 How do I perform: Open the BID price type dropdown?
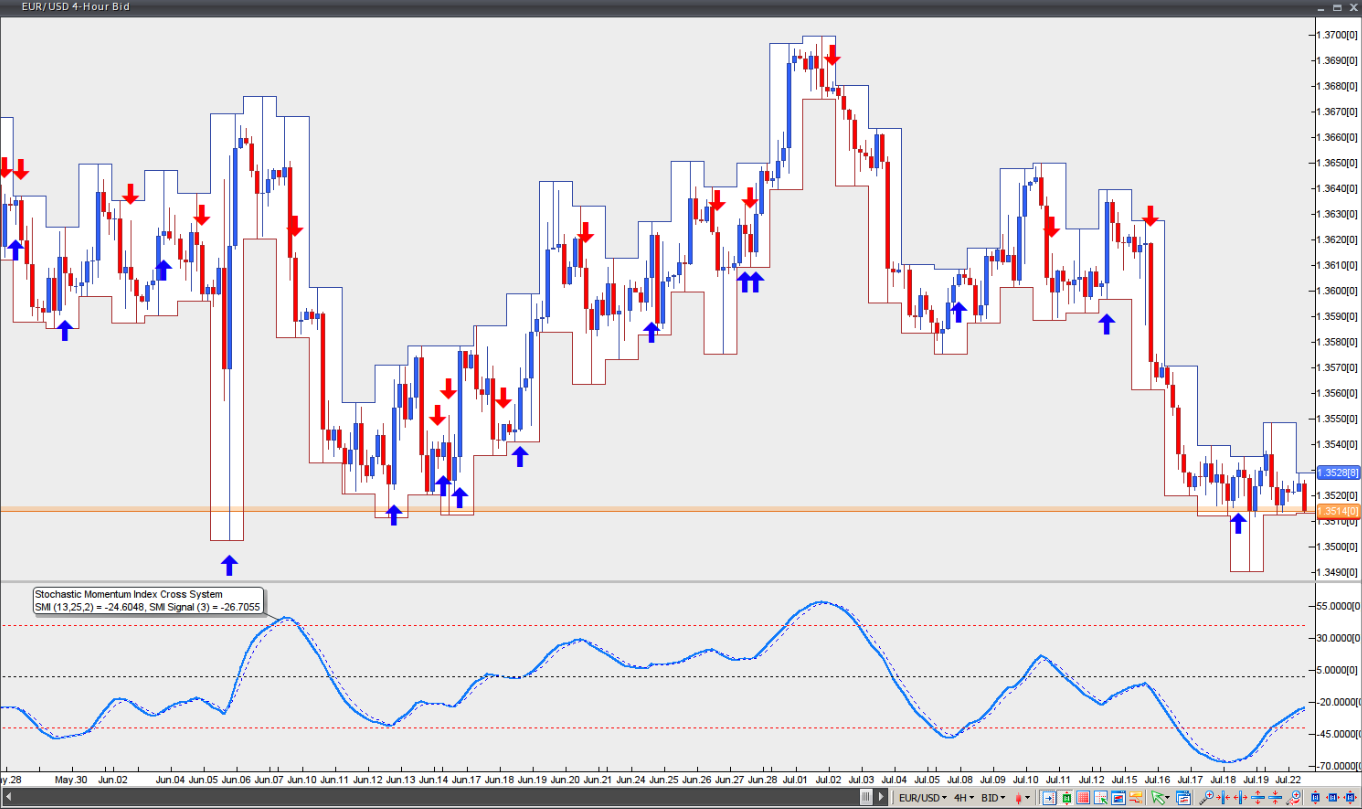tap(992, 797)
